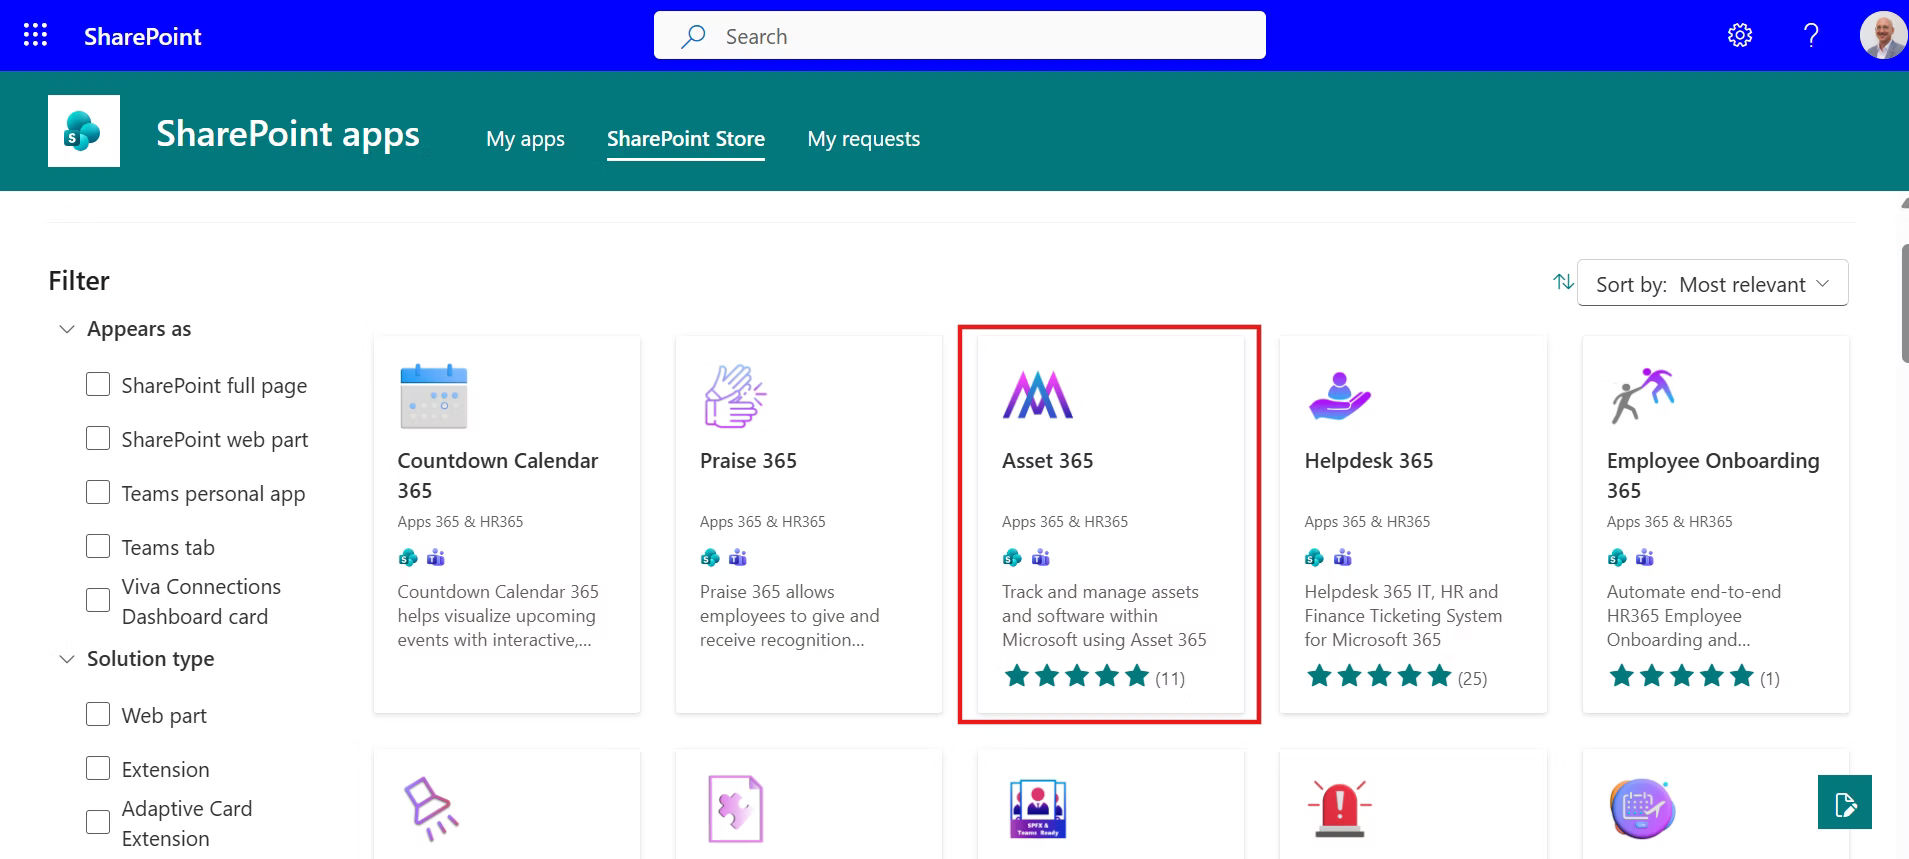This screenshot has width=1909, height=859.
Task: Click the Employee Onboarding 365 icon
Action: [1642, 396]
